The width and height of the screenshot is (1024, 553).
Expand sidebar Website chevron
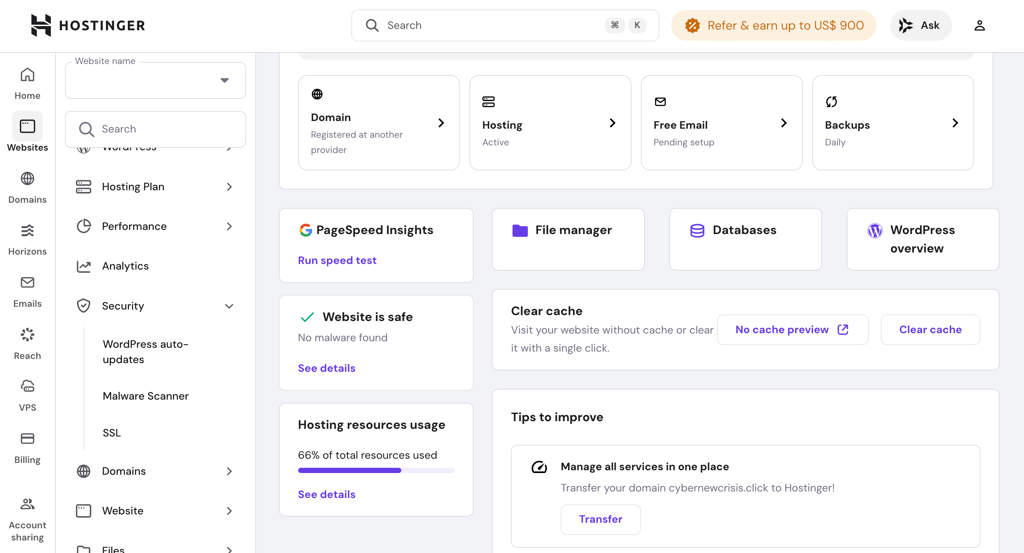coord(229,511)
